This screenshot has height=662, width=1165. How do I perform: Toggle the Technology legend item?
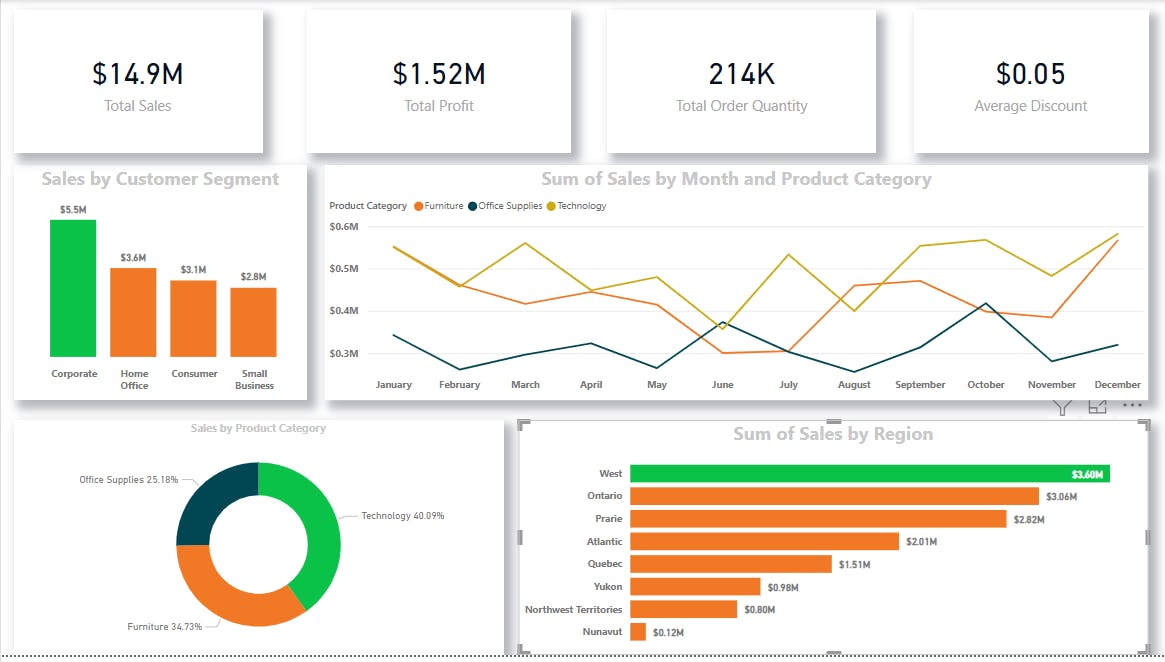pyautogui.click(x=577, y=205)
